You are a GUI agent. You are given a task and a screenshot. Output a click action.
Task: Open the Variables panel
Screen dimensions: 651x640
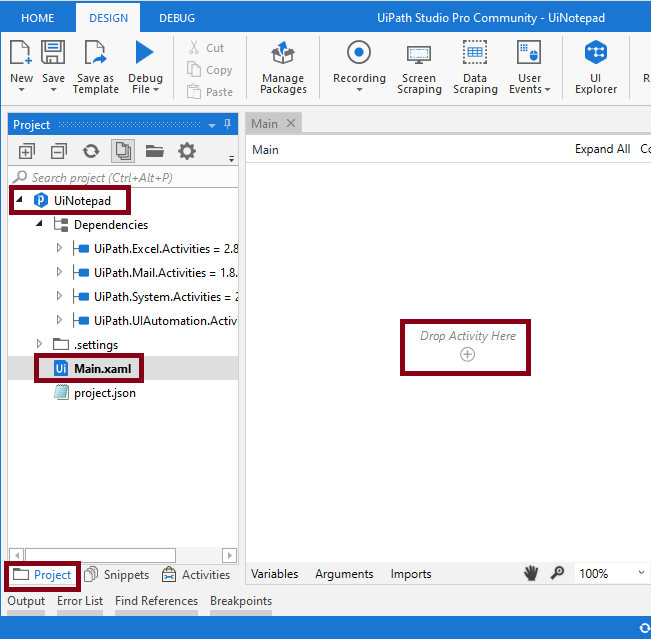pos(274,574)
